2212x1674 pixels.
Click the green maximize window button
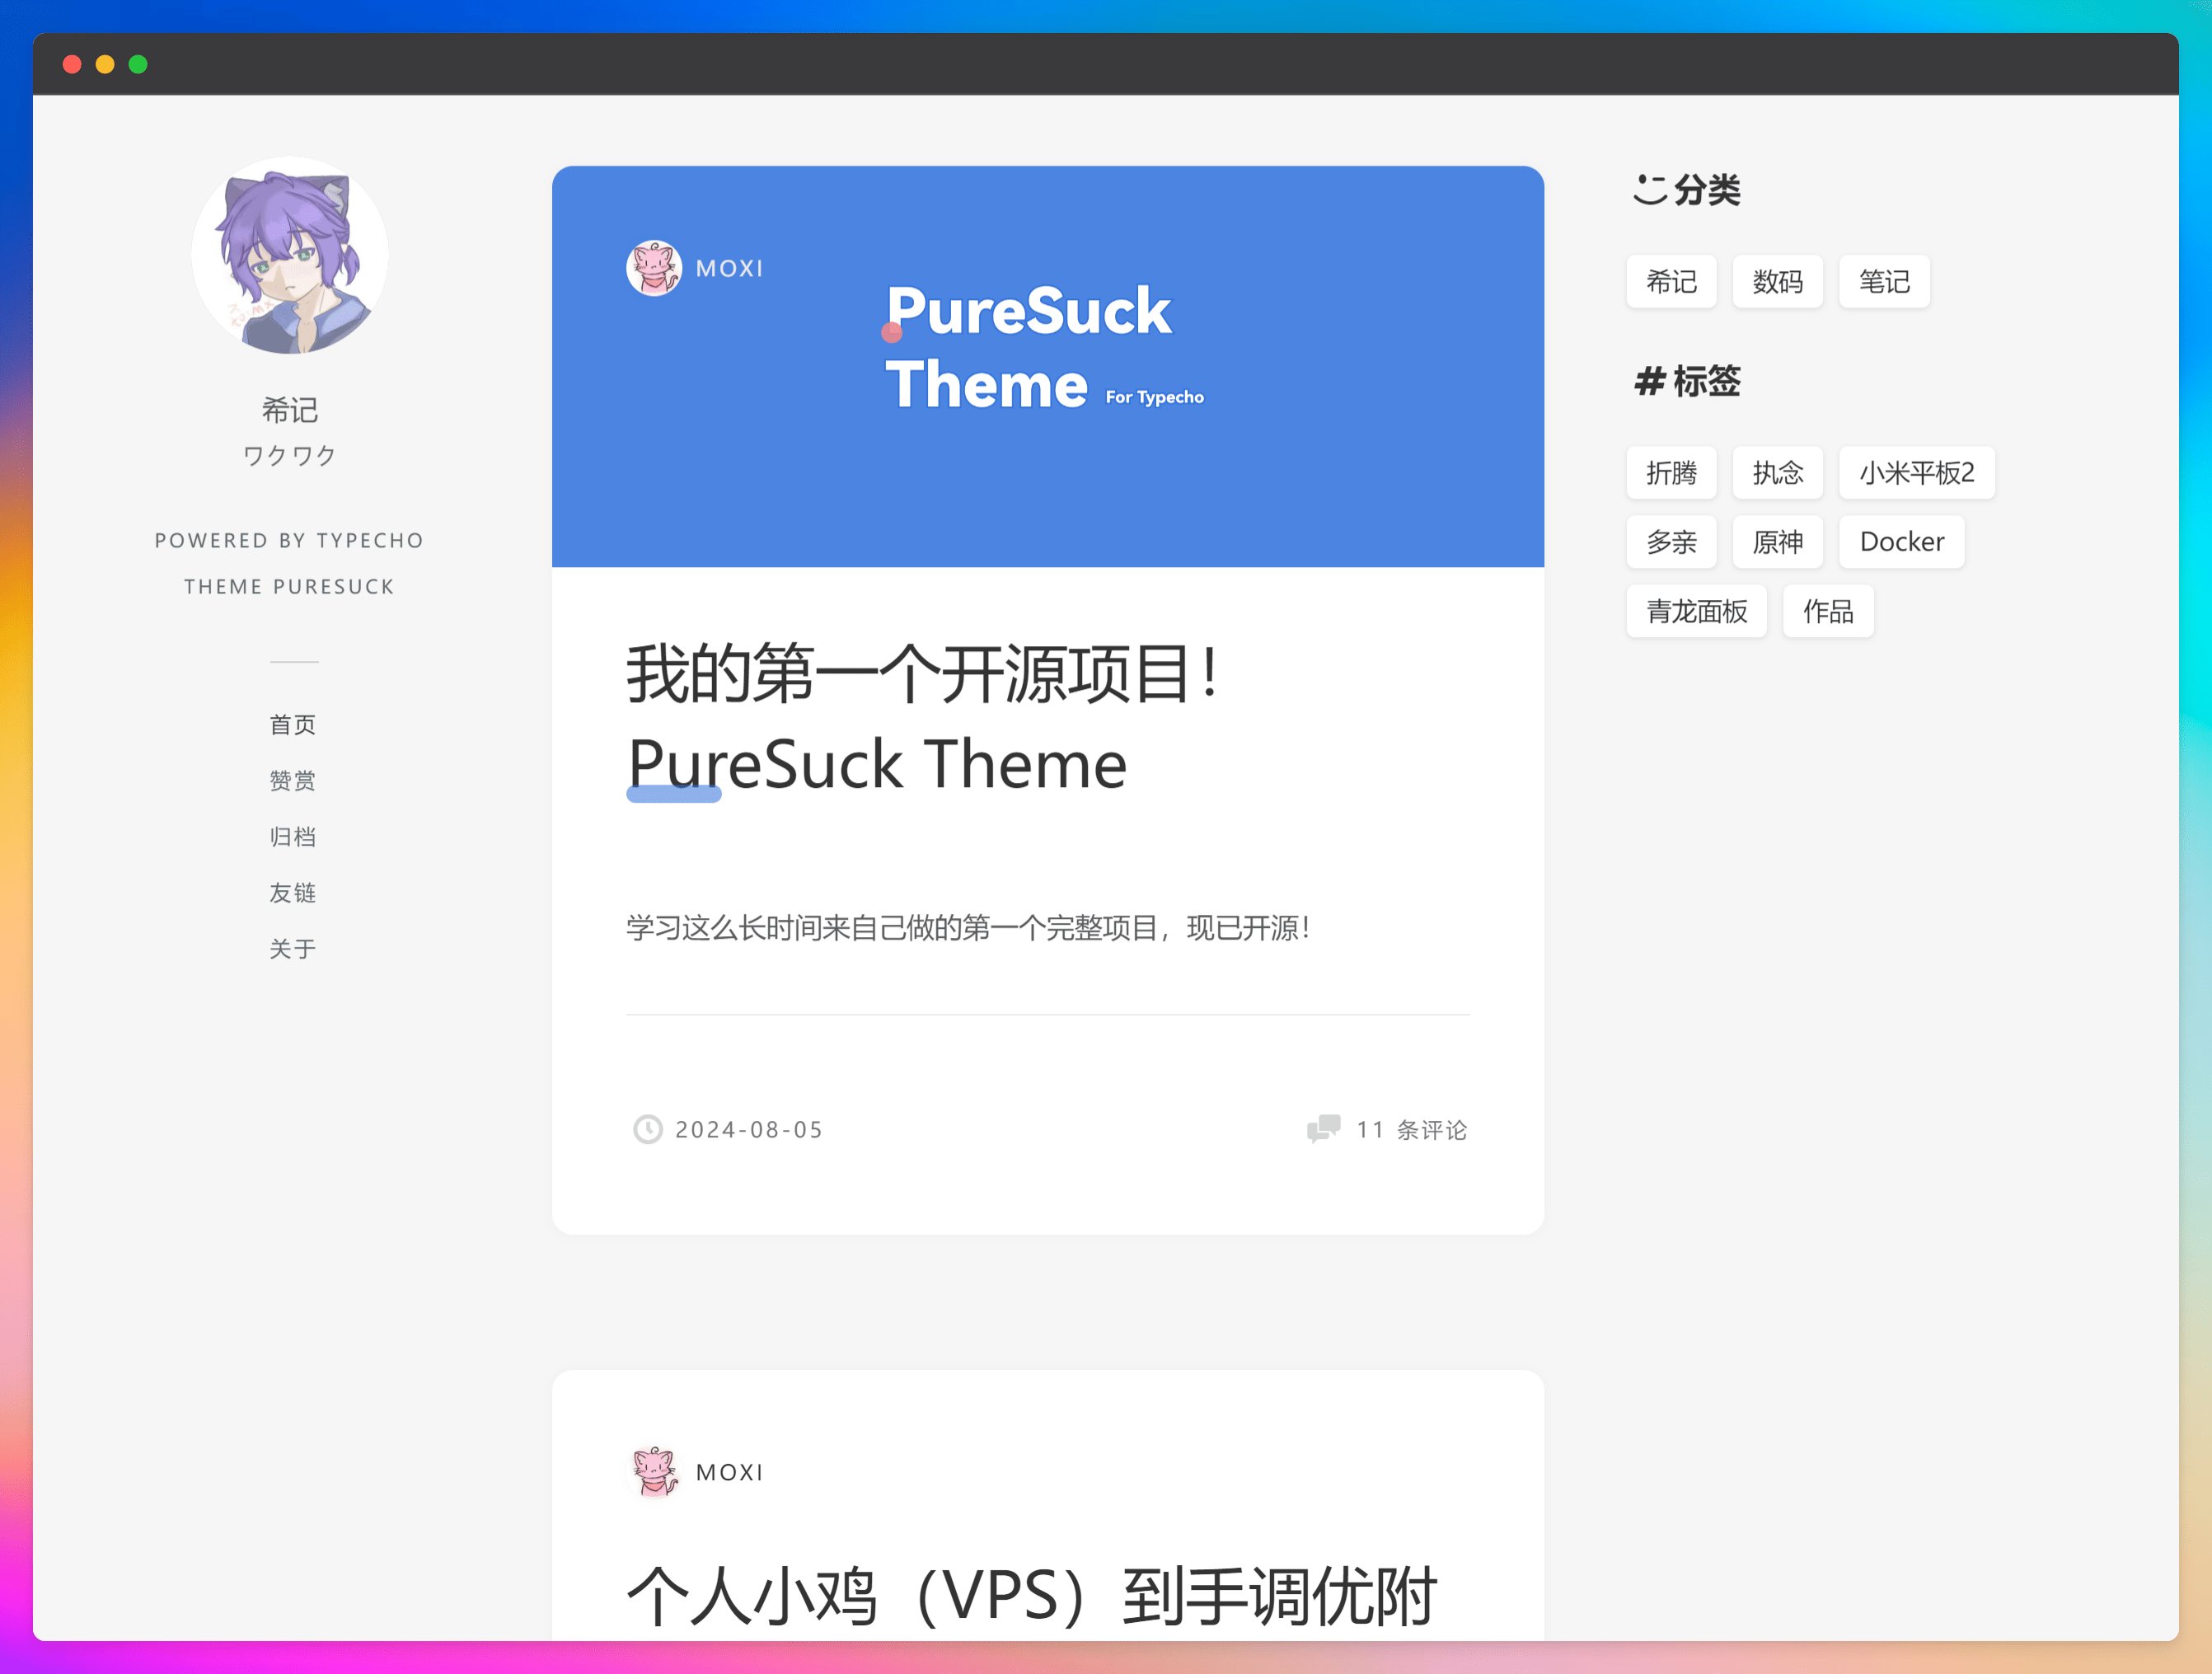point(138,64)
